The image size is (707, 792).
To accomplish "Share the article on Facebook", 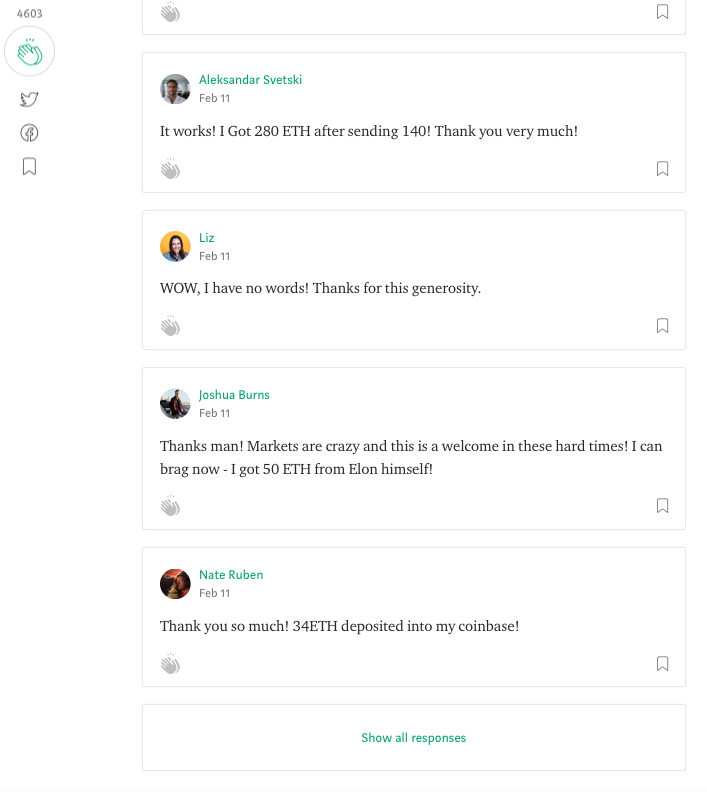I will [29, 133].
